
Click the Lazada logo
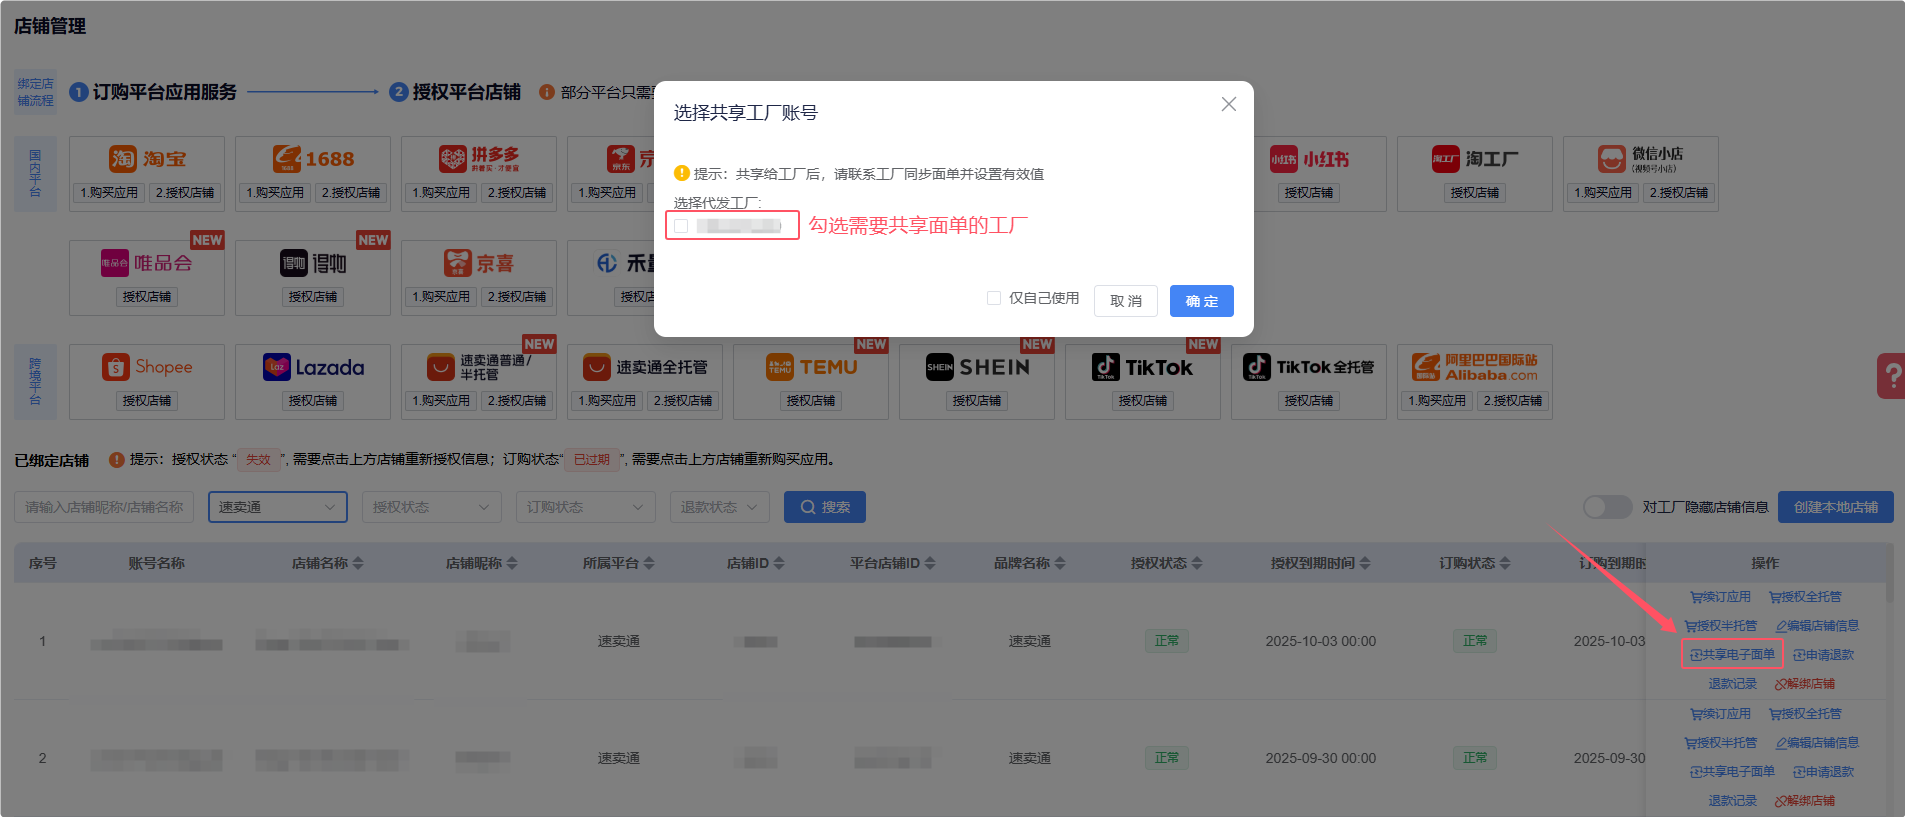tap(313, 367)
